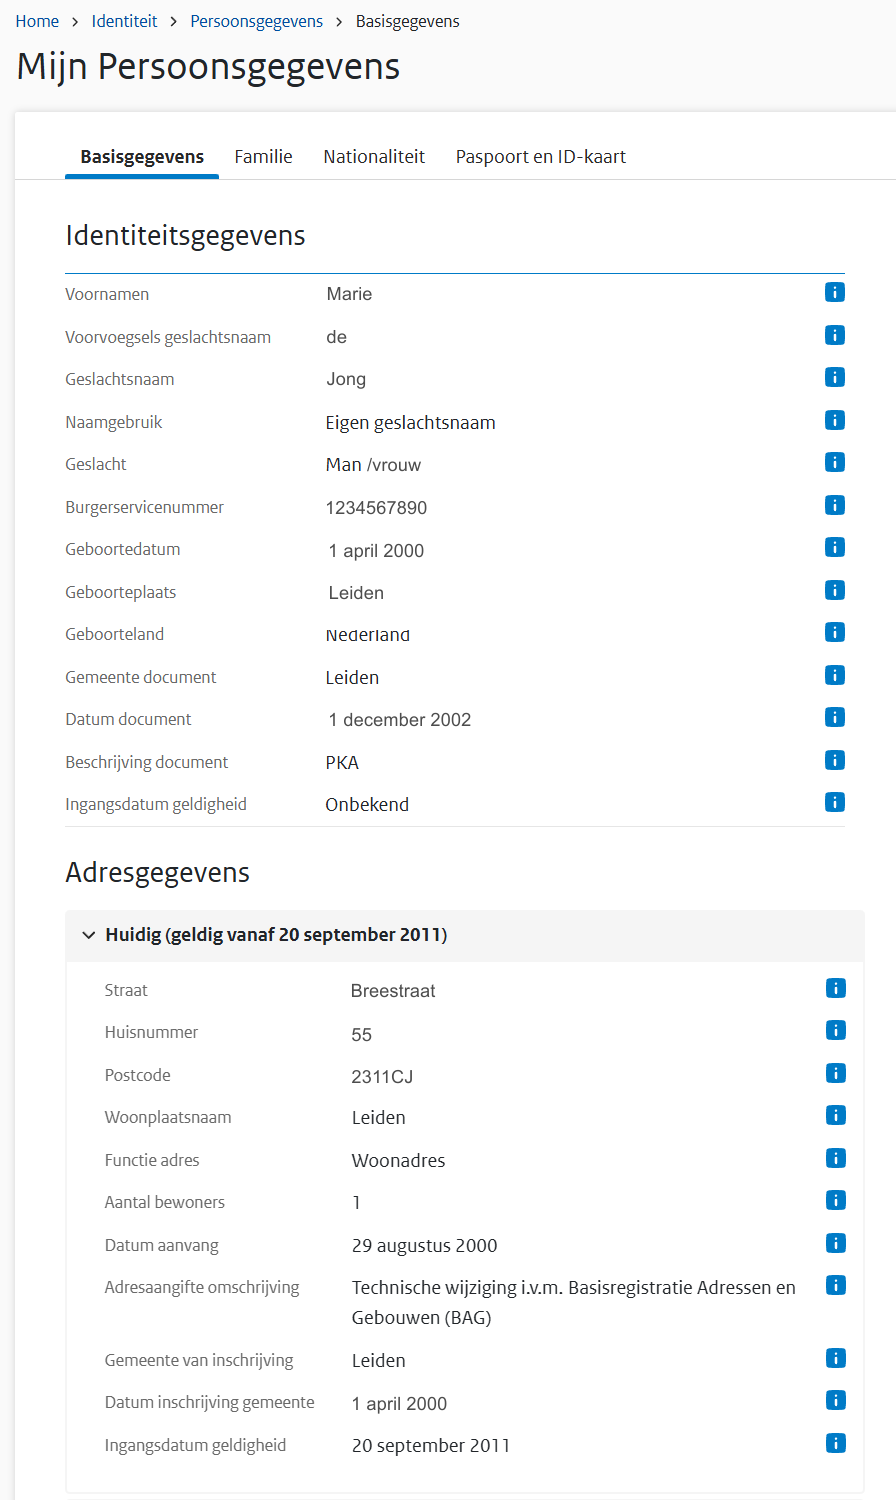This screenshot has height=1500, width=896.
Task: Click info icon for Datum aanvang
Action: coord(836,1243)
